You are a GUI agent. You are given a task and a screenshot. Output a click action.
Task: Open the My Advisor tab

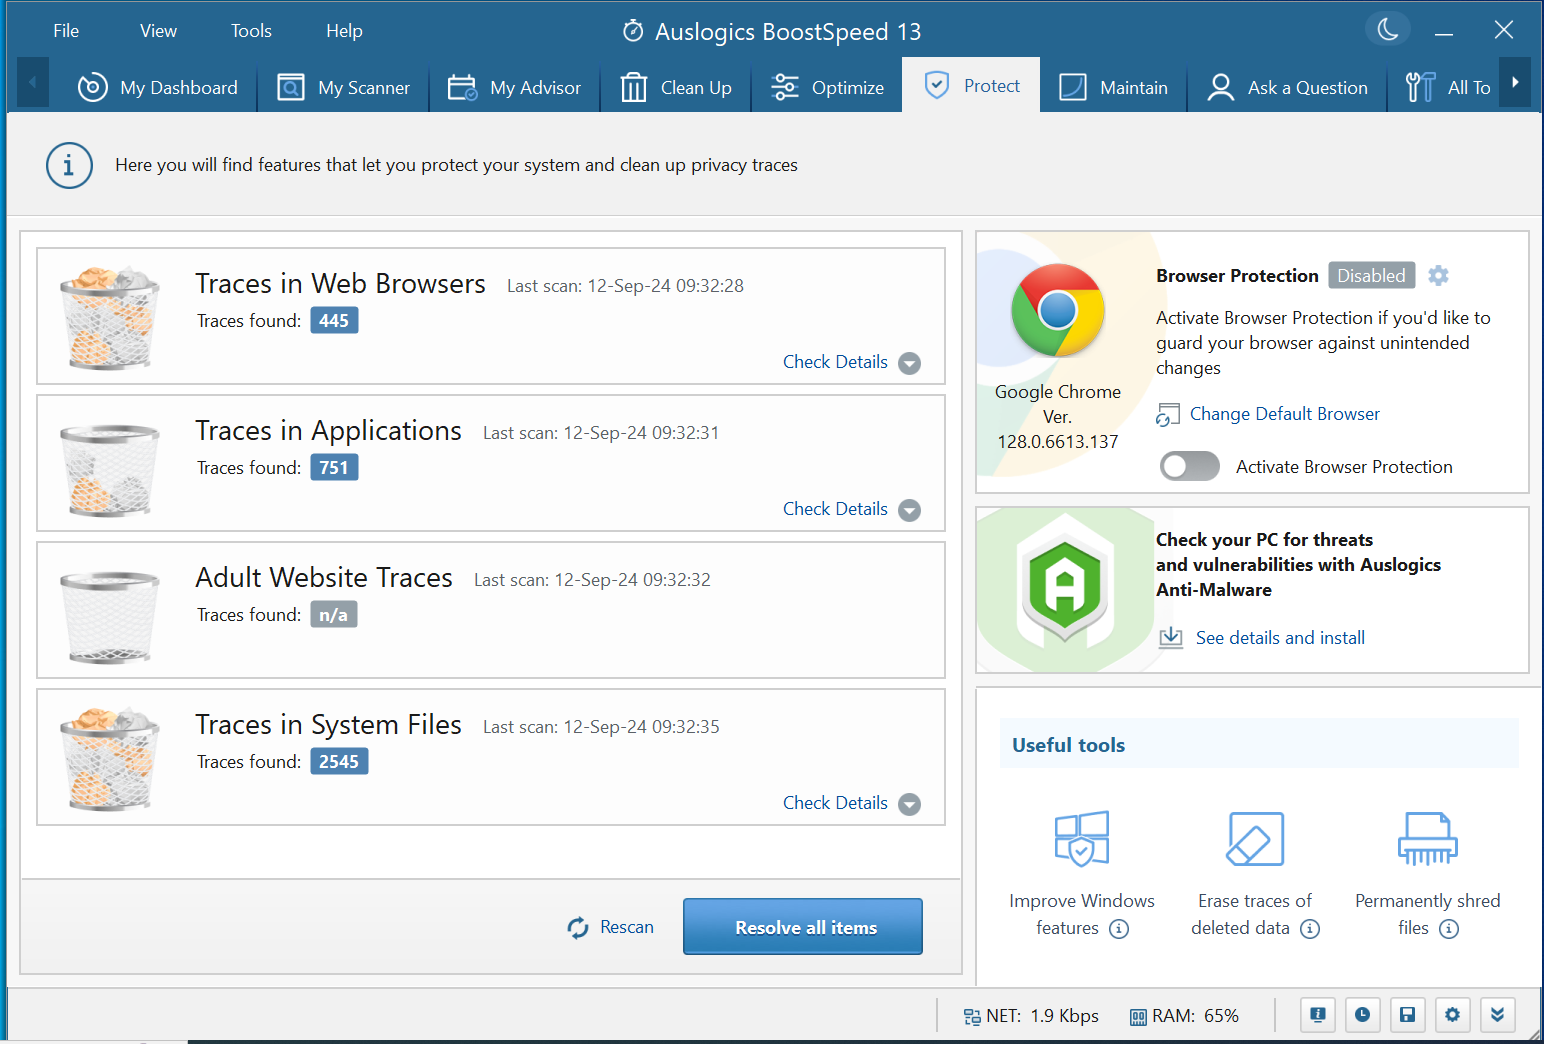(514, 87)
